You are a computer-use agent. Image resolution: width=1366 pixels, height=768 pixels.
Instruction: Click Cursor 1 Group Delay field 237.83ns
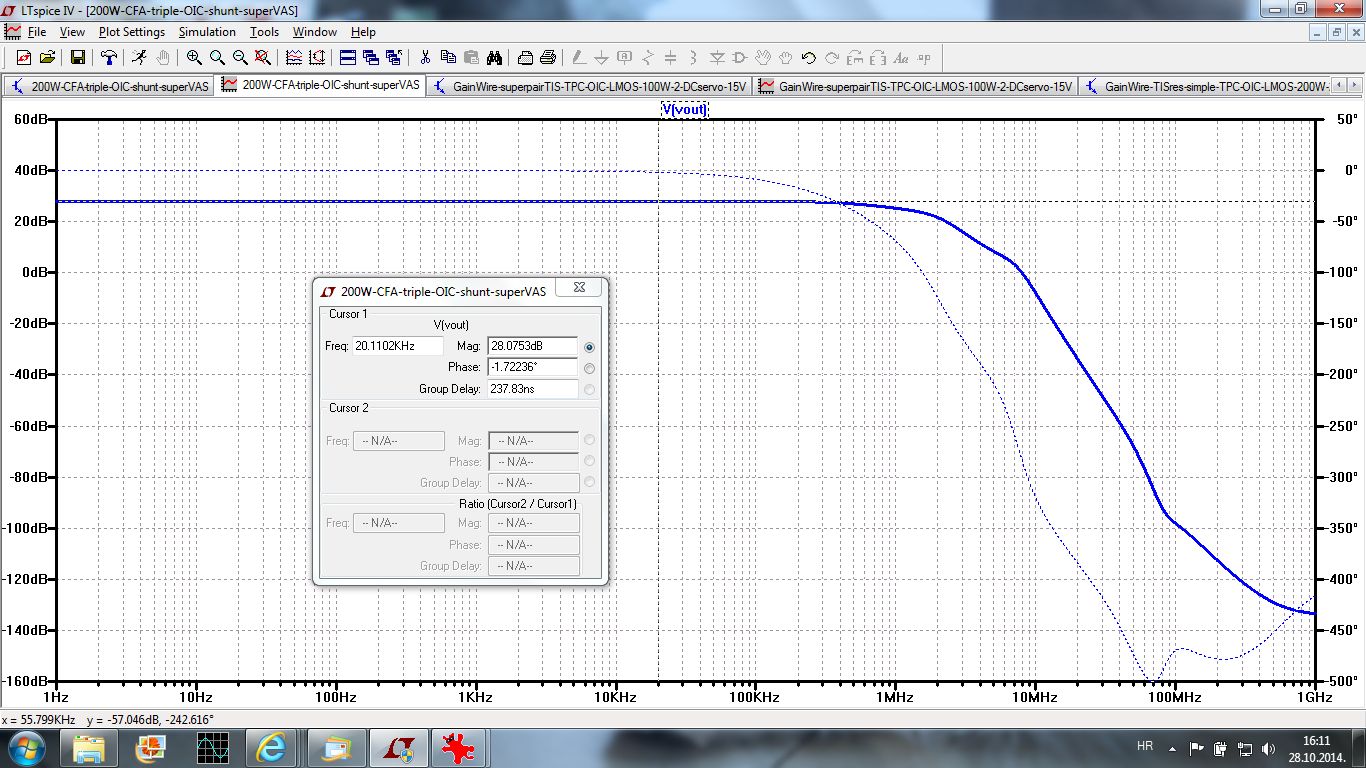[x=533, y=389]
